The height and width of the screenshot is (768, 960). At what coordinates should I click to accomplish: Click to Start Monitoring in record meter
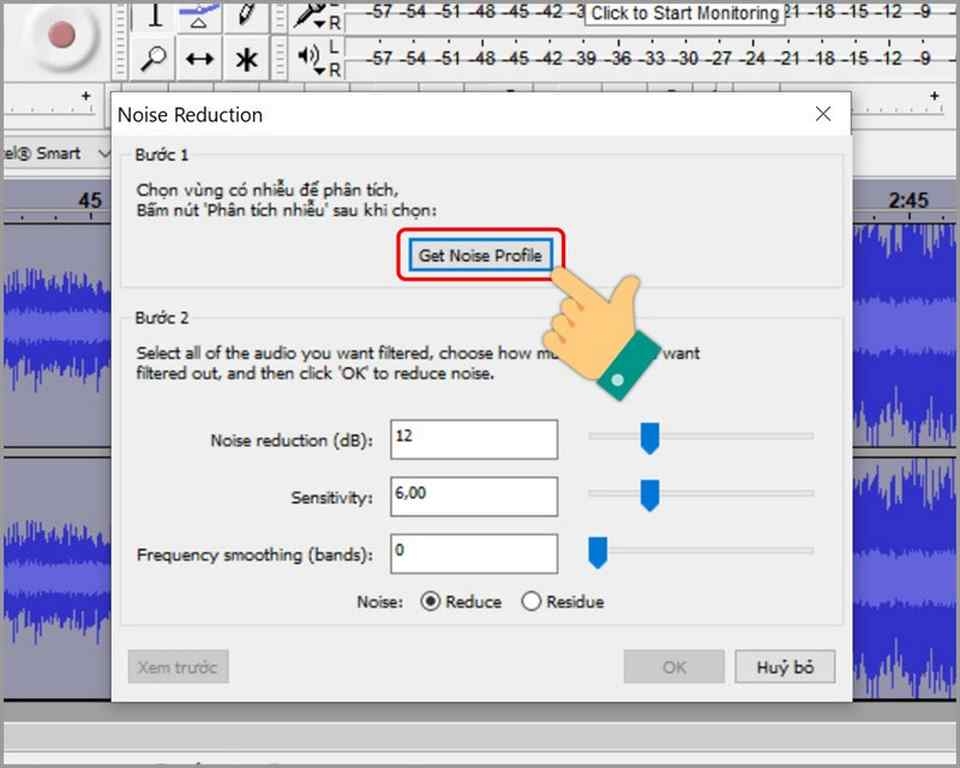(684, 13)
